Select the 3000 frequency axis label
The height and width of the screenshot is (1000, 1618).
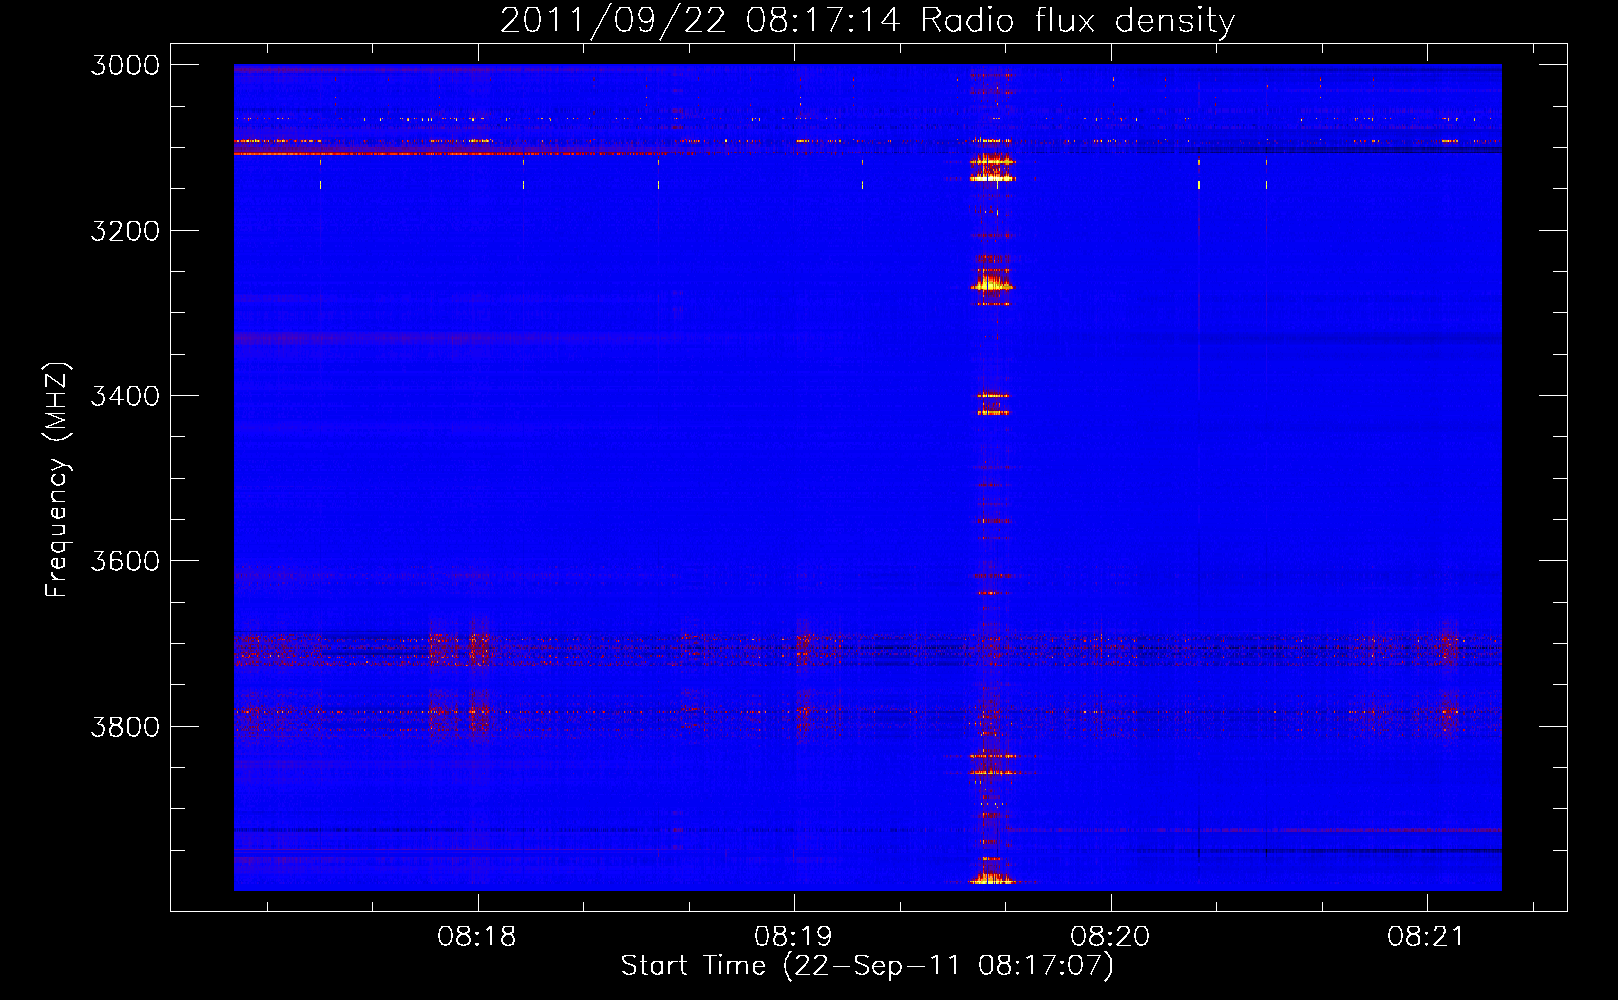(x=125, y=65)
